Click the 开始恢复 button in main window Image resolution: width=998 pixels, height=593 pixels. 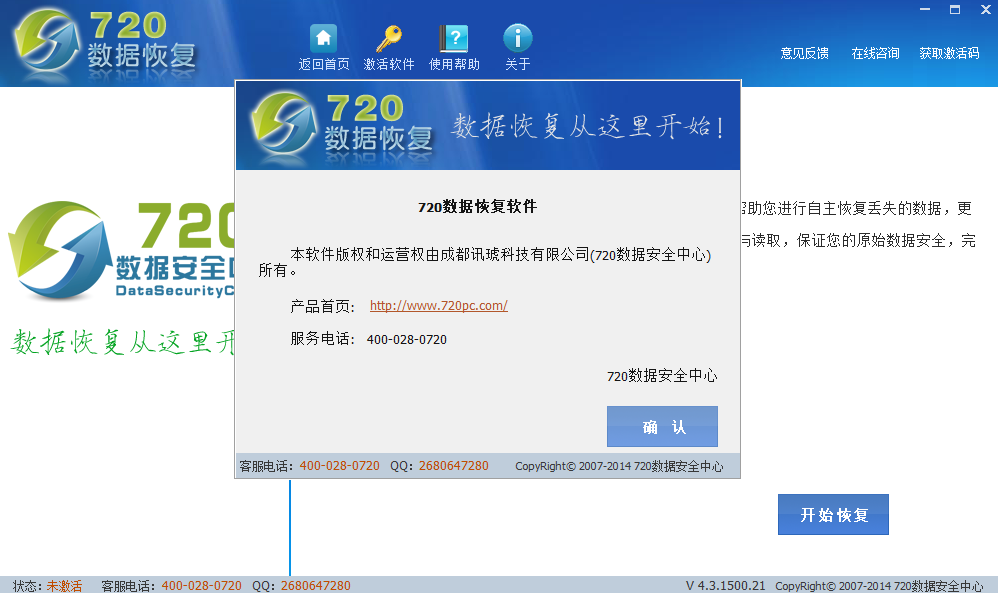pyautogui.click(x=833, y=514)
